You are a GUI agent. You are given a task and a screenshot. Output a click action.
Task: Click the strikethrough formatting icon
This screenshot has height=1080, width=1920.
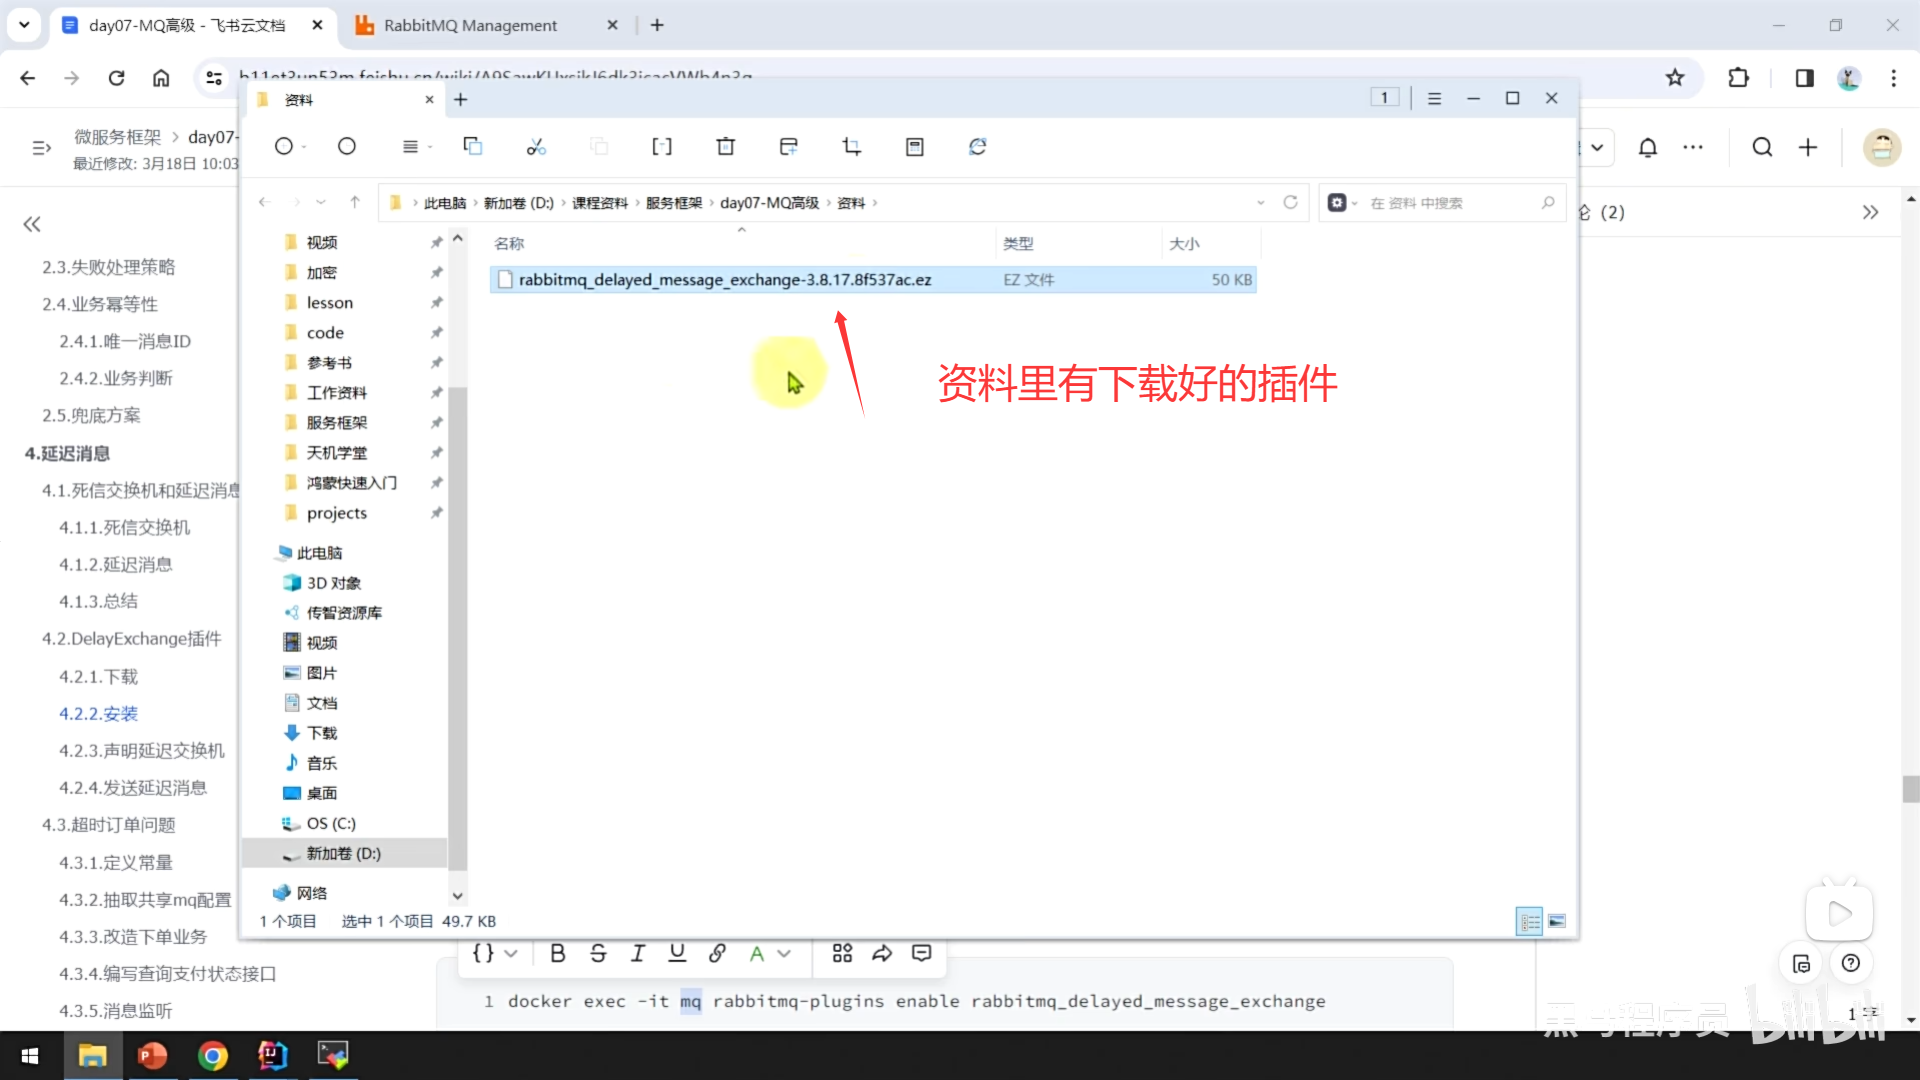pos(598,953)
